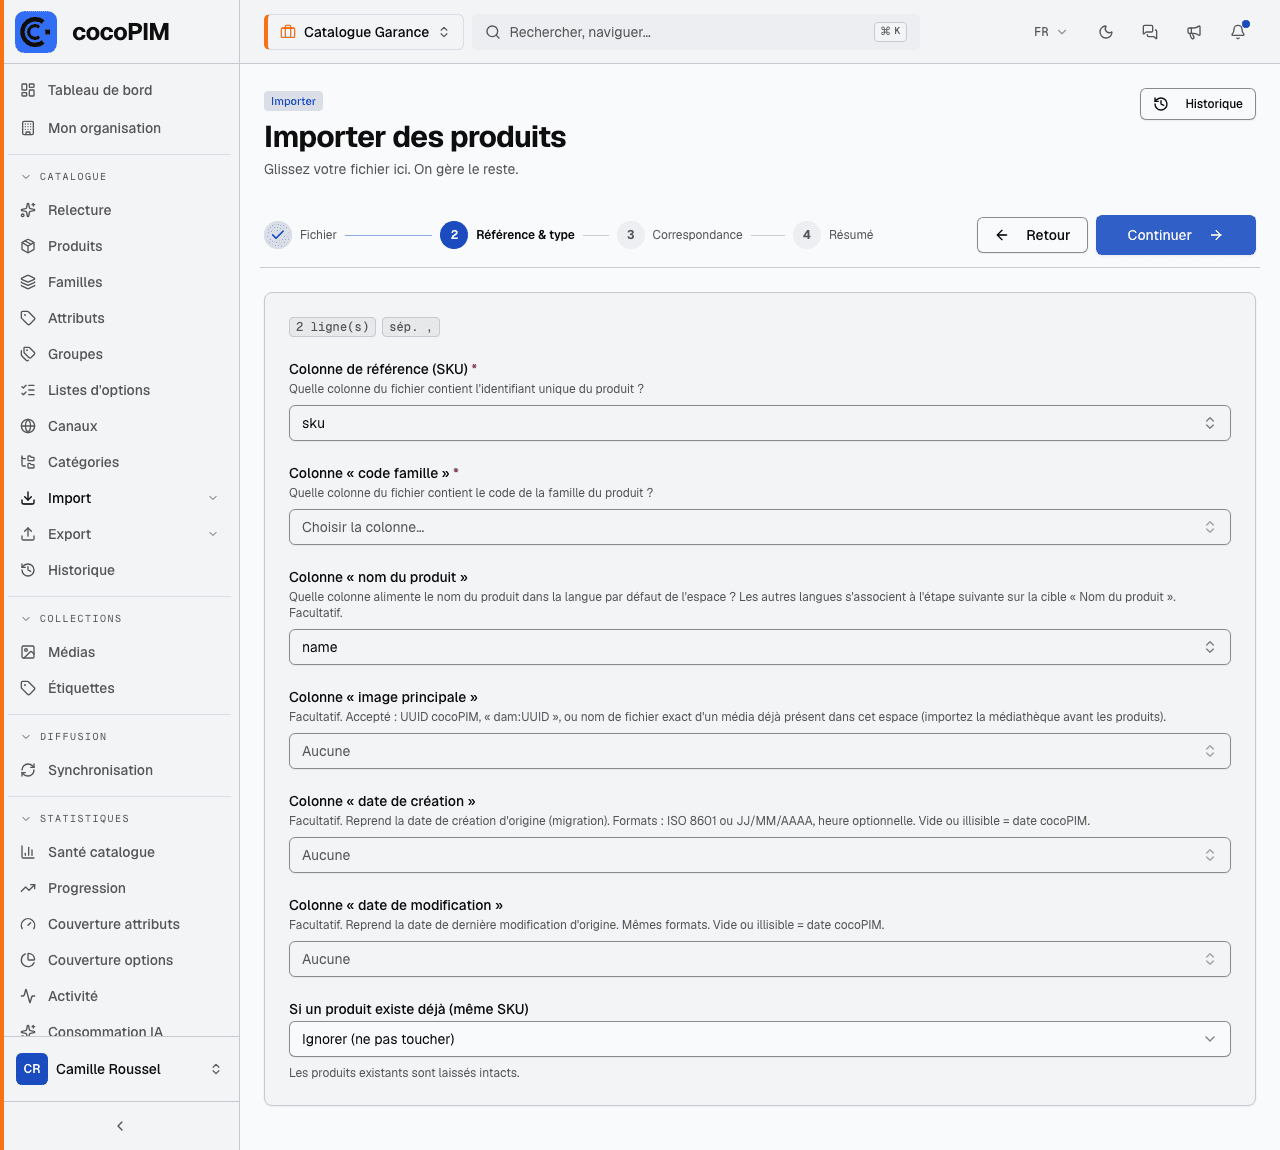The width and height of the screenshot is (1280, 1150).
Task: Open the notifications bell
Action: (1238, 32)
